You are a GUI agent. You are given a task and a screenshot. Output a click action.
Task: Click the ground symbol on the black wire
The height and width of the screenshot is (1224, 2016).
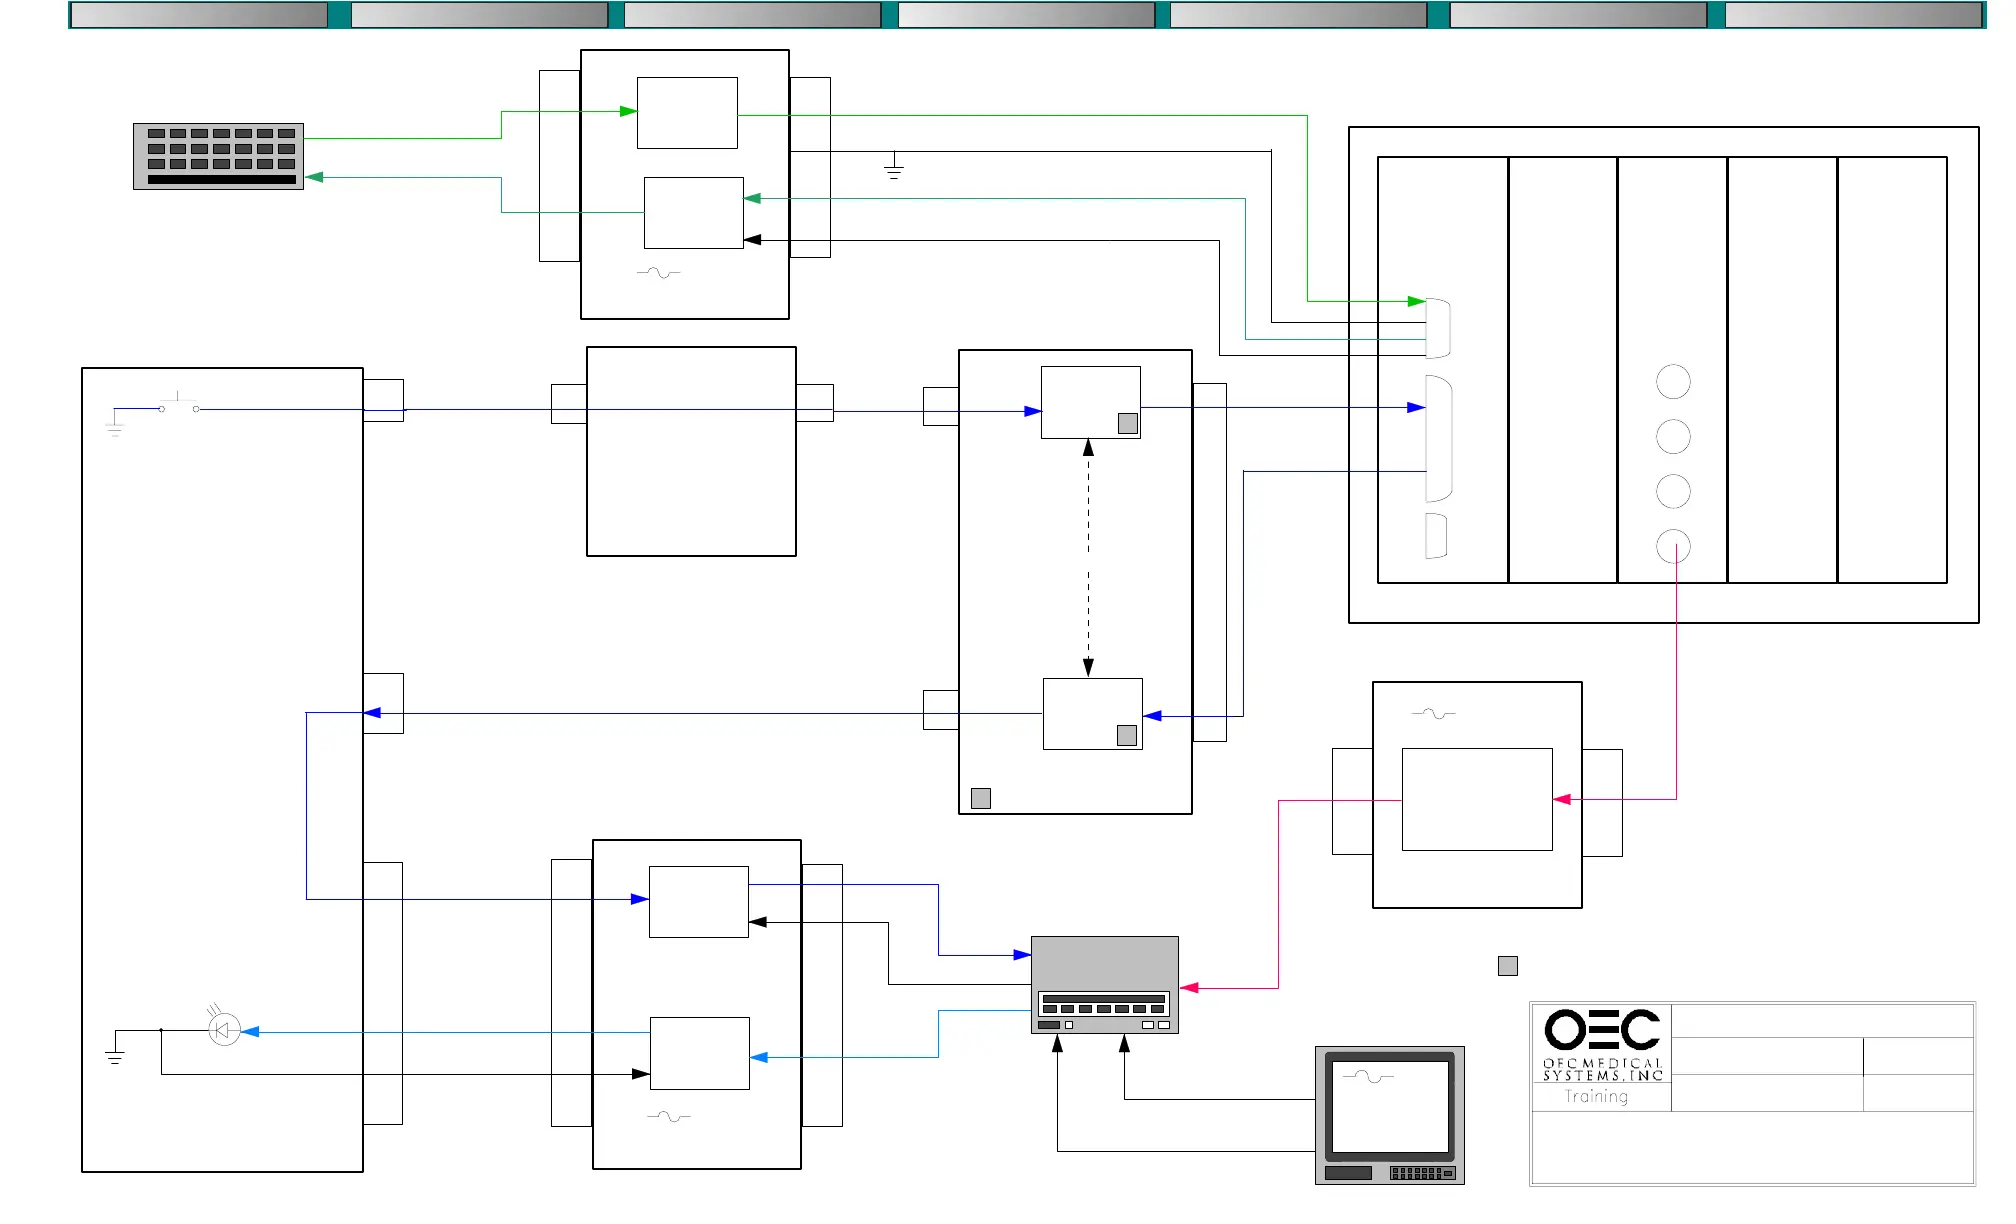click(x=894, y=168)
